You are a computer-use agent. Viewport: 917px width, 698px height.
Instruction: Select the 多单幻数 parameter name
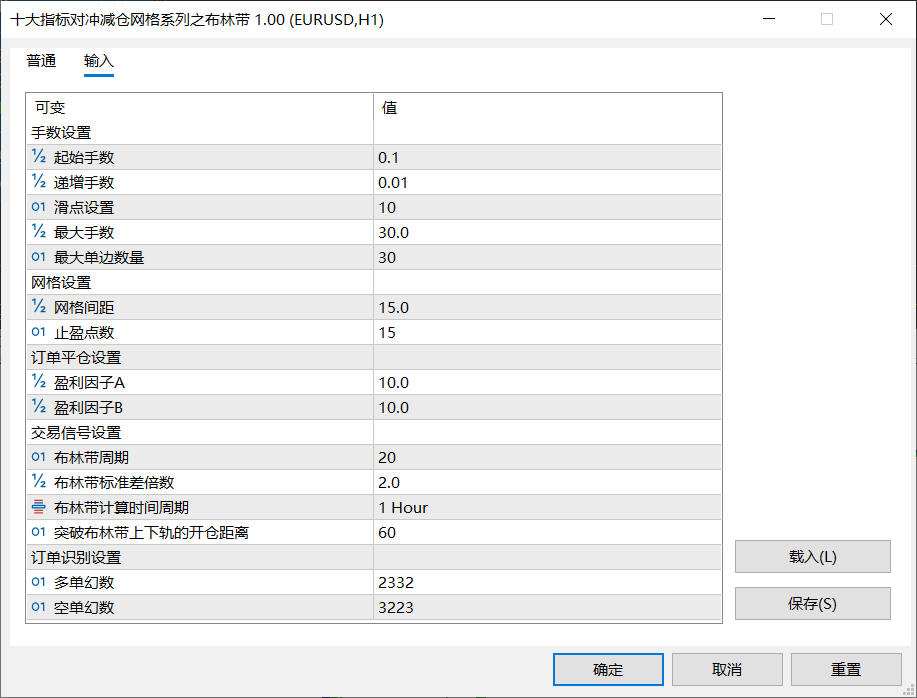84,582
